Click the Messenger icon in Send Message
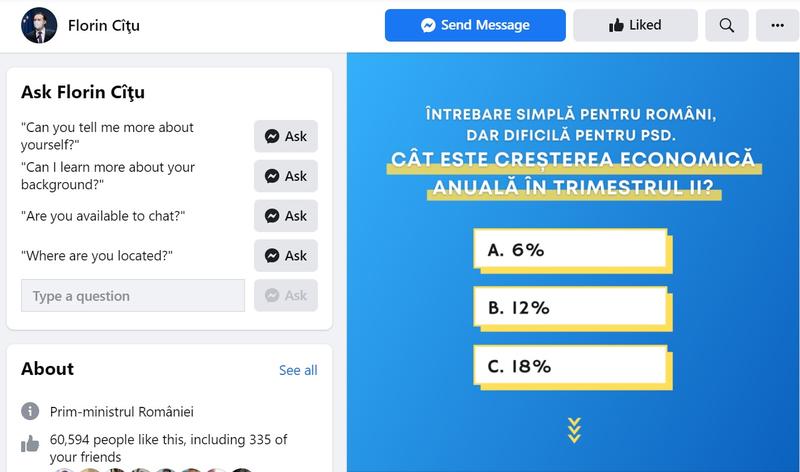Screen dimensions: 800x472 pos(428,25)
